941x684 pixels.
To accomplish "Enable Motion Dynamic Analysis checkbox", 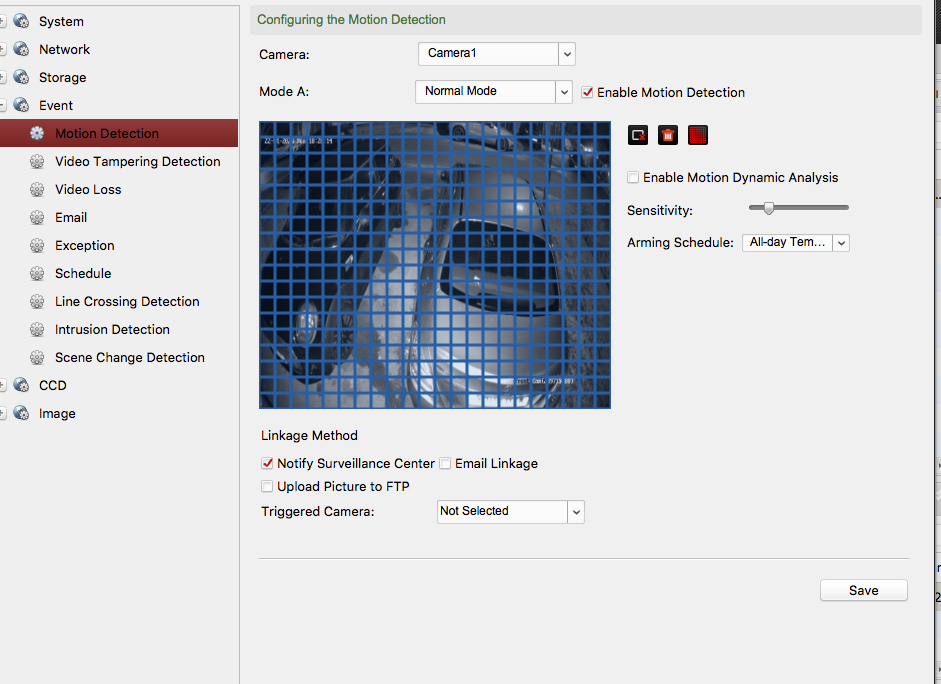I will (x=633, y=177).
